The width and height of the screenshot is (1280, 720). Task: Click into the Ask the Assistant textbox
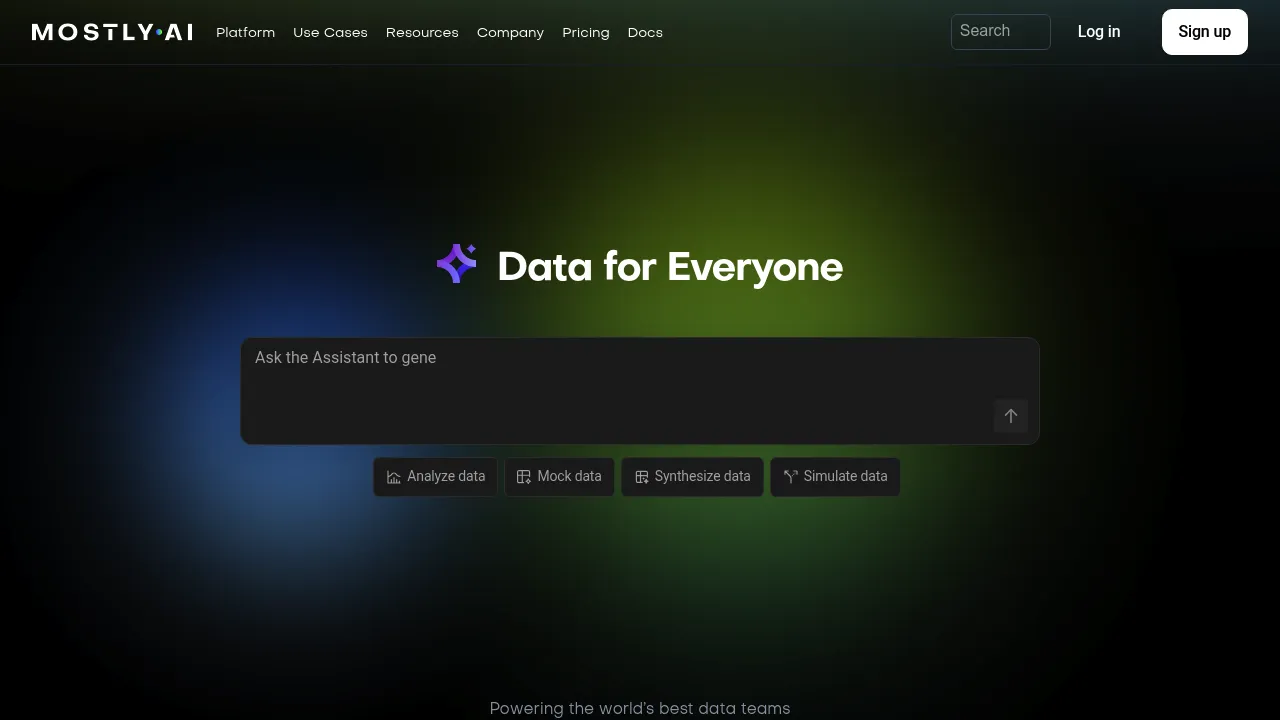pyautogui.click(x=640, y=391)
